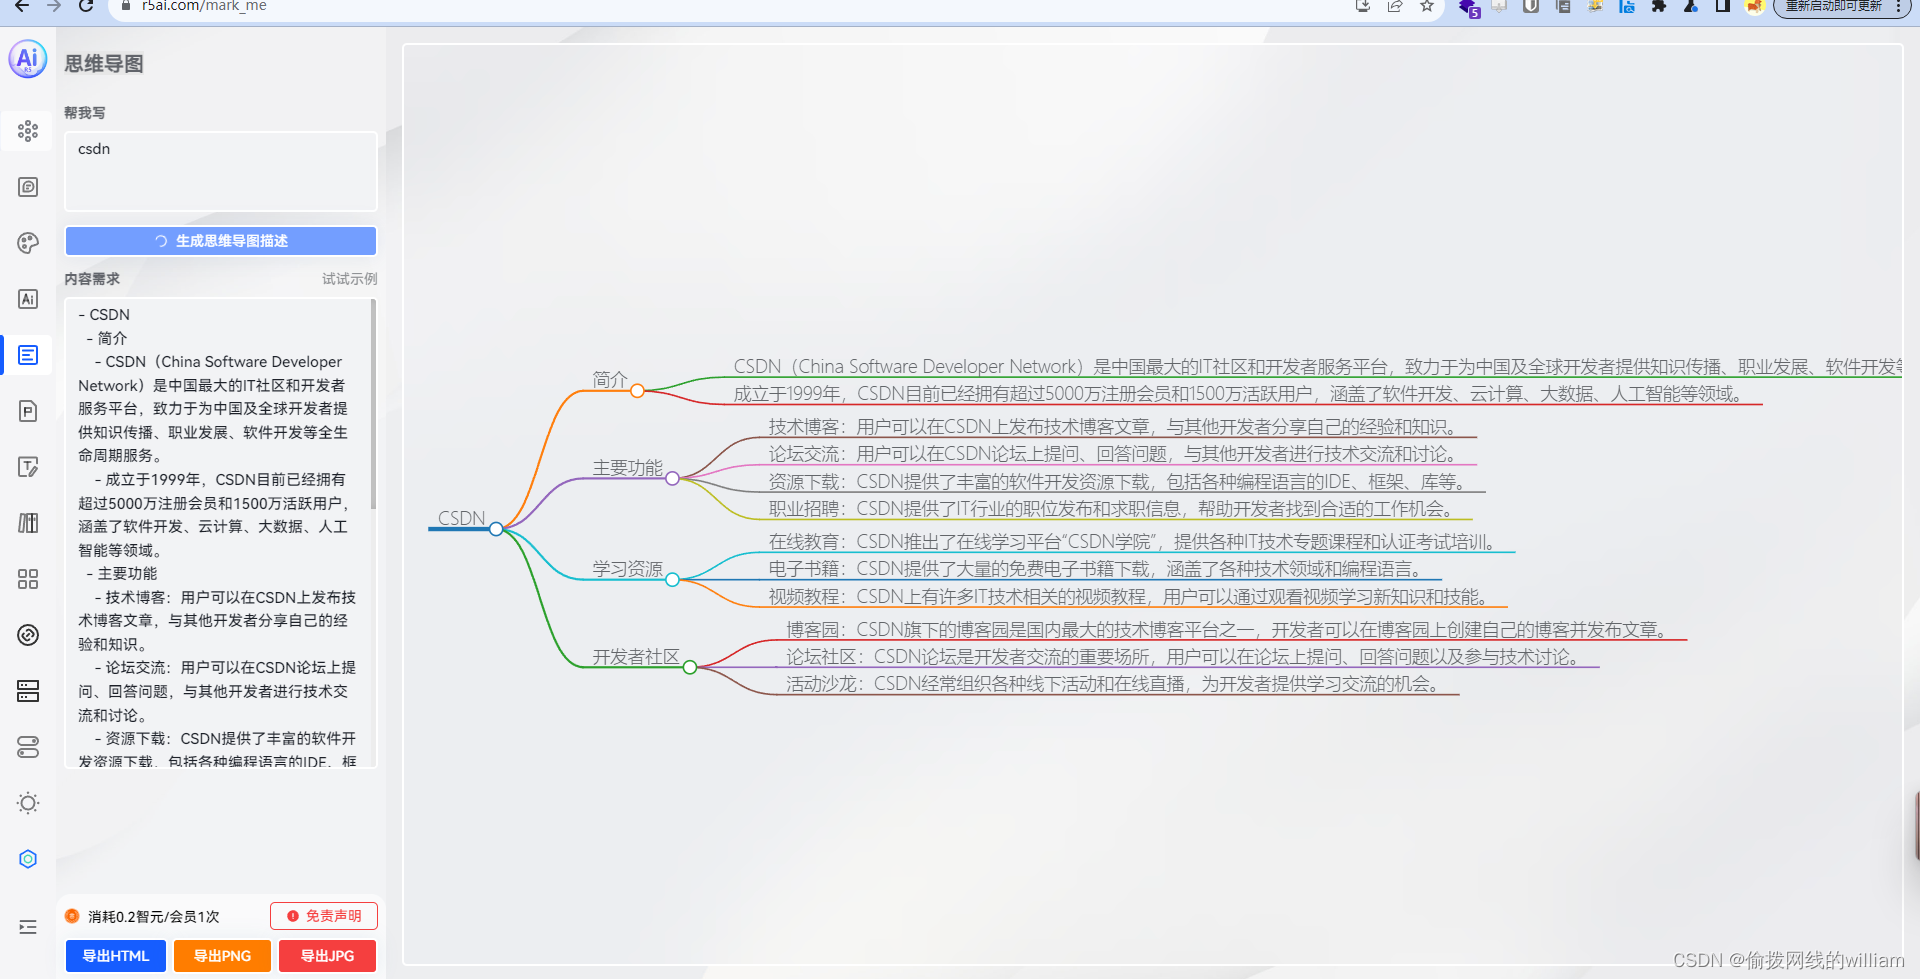This screenshot has width=1920, height=979.
Task: Open the circular link icon in sidebar
Action: 28,635
